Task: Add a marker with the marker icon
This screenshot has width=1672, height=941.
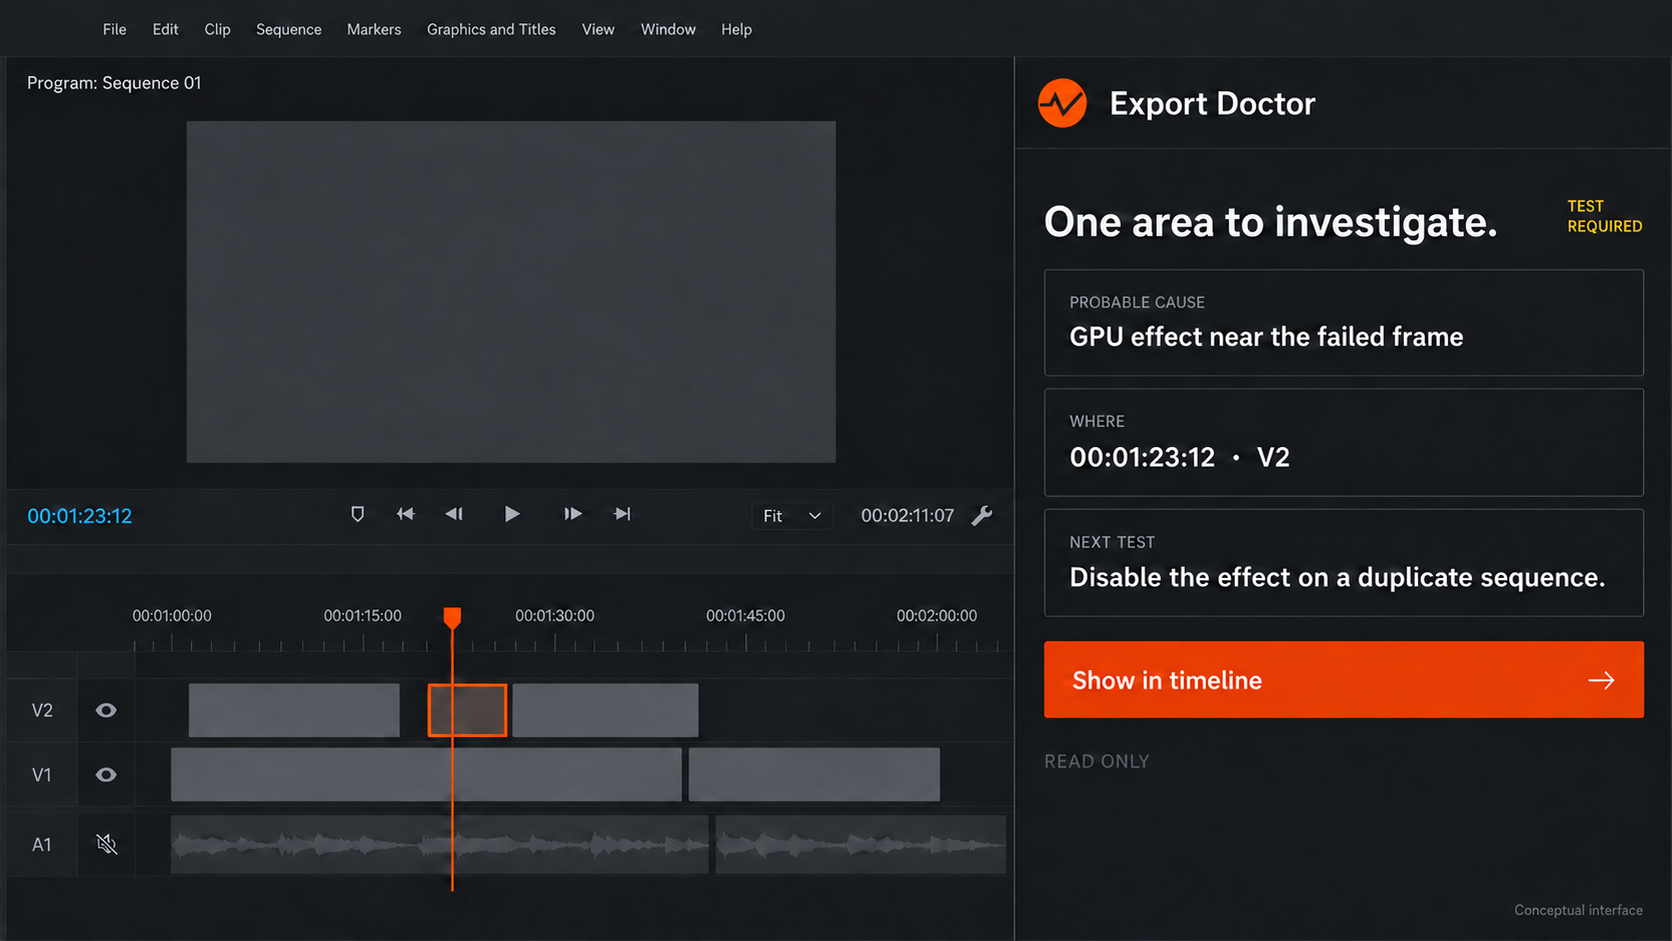Action: pyautogui.click(x=357, y=514)
